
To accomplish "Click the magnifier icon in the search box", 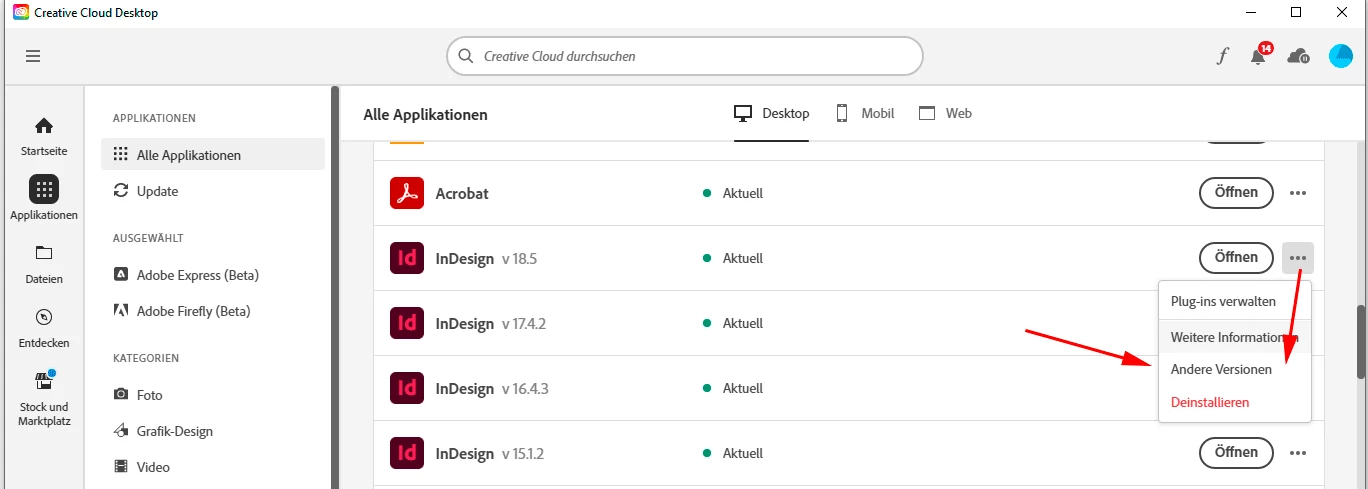I will (x=465, y=56).
